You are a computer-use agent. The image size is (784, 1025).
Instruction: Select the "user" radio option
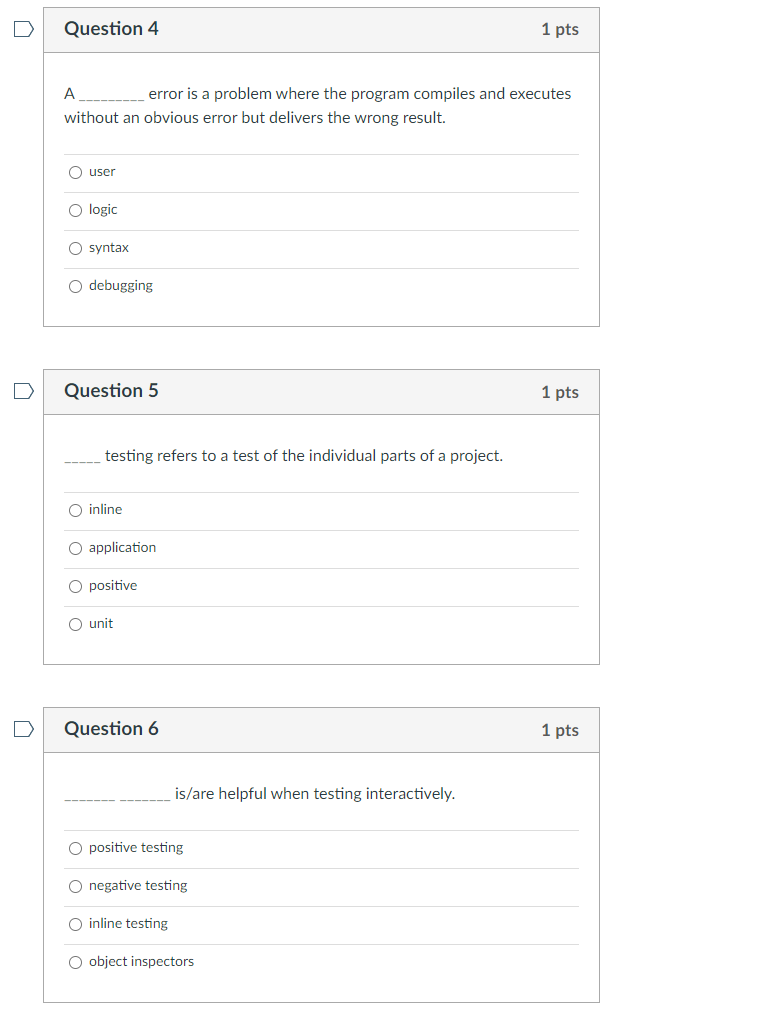coord(76,173)
